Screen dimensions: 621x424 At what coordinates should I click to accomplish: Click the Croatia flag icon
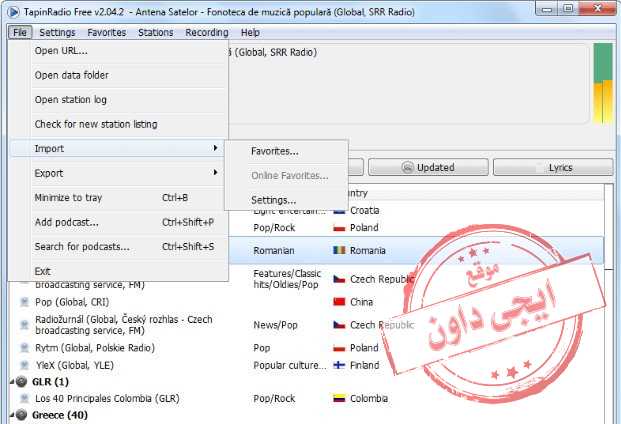(339, 211)
